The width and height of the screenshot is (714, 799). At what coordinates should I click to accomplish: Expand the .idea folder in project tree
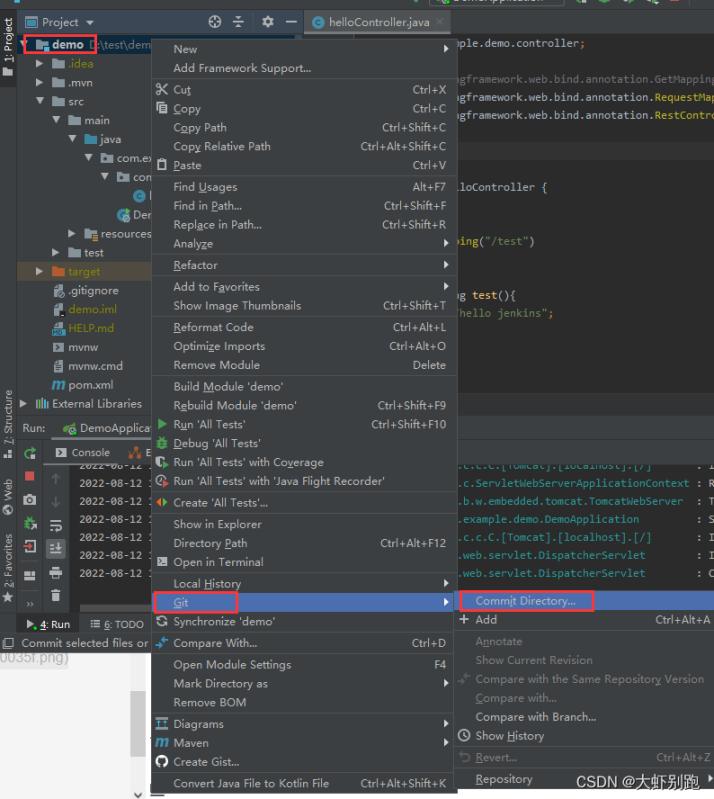pyautogui.click(x=40, y=64)
